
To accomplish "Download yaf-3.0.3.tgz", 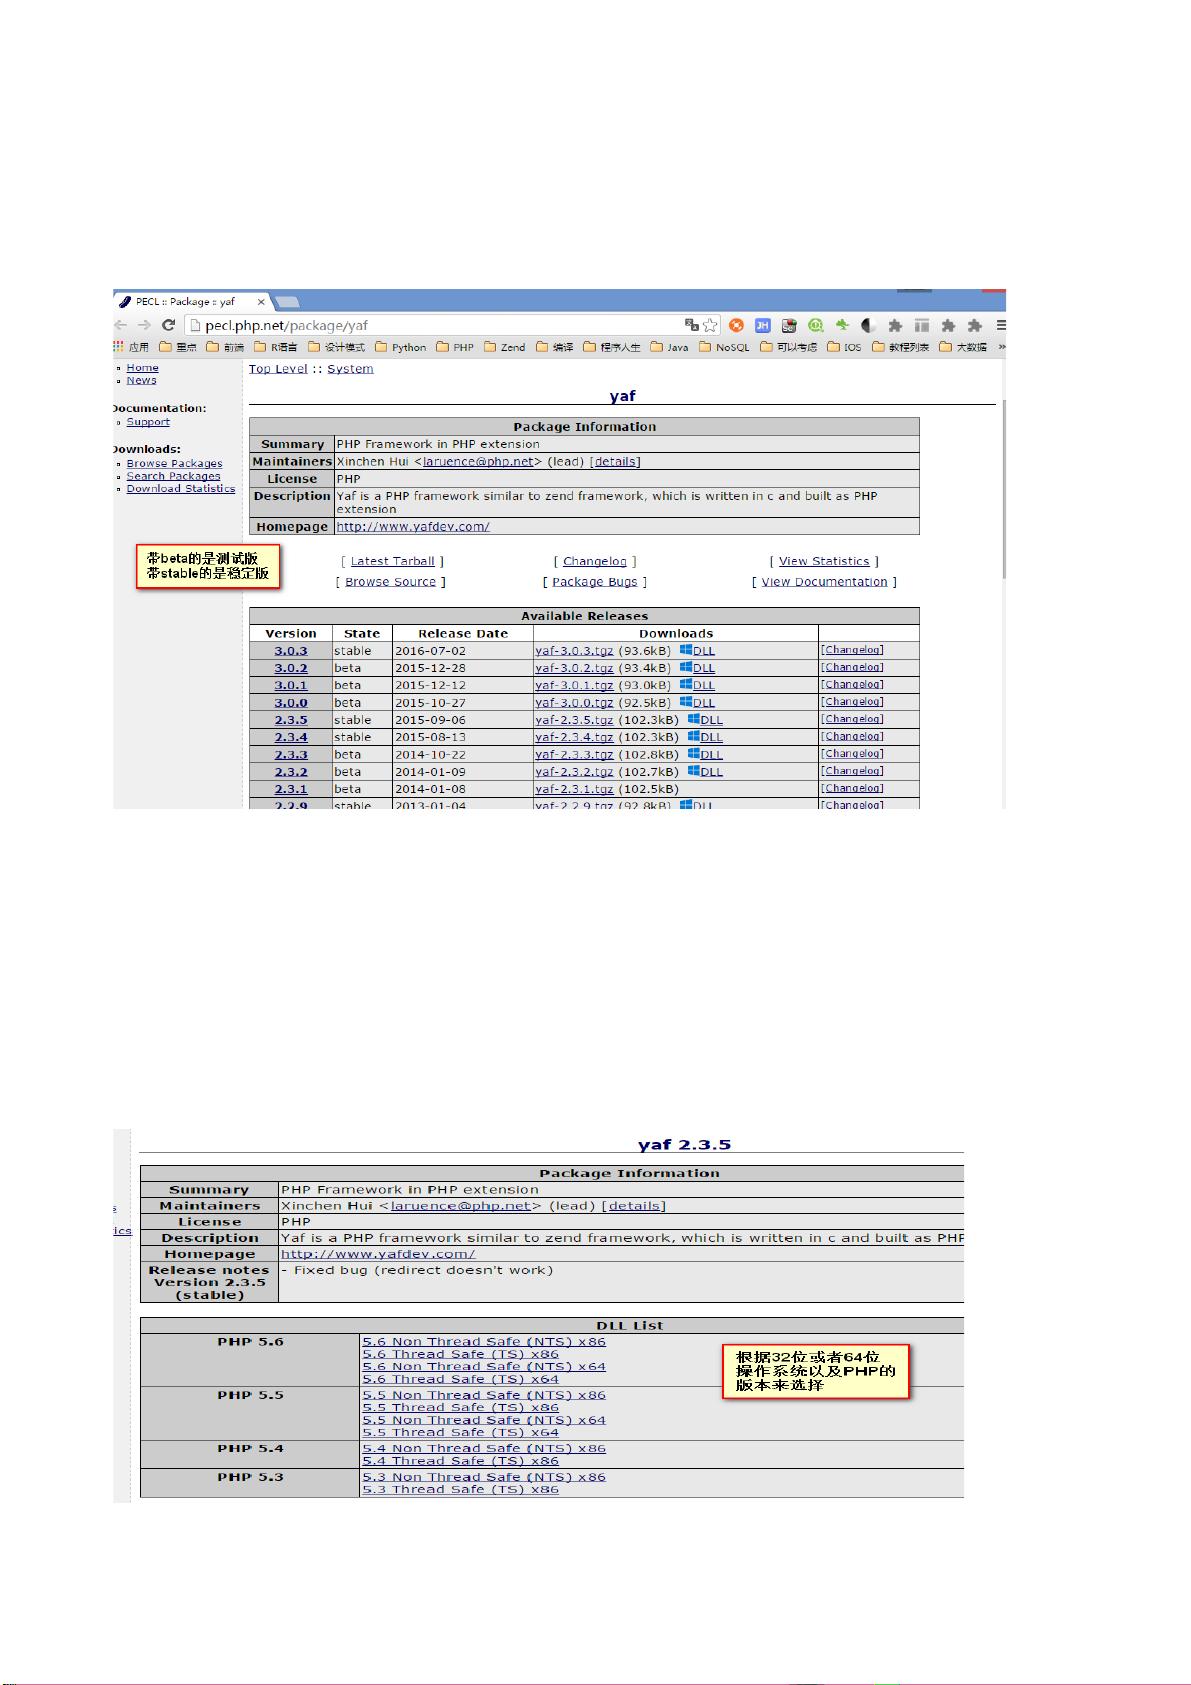I will [x=574, y=651].
